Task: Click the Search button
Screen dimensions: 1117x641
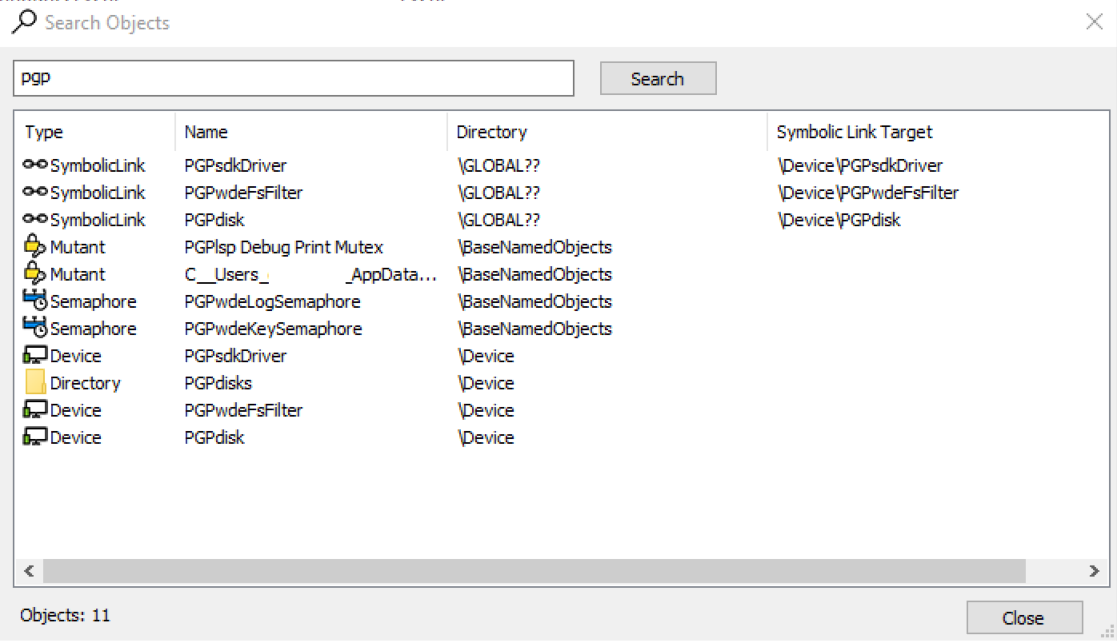Action: tap(658, 78)
